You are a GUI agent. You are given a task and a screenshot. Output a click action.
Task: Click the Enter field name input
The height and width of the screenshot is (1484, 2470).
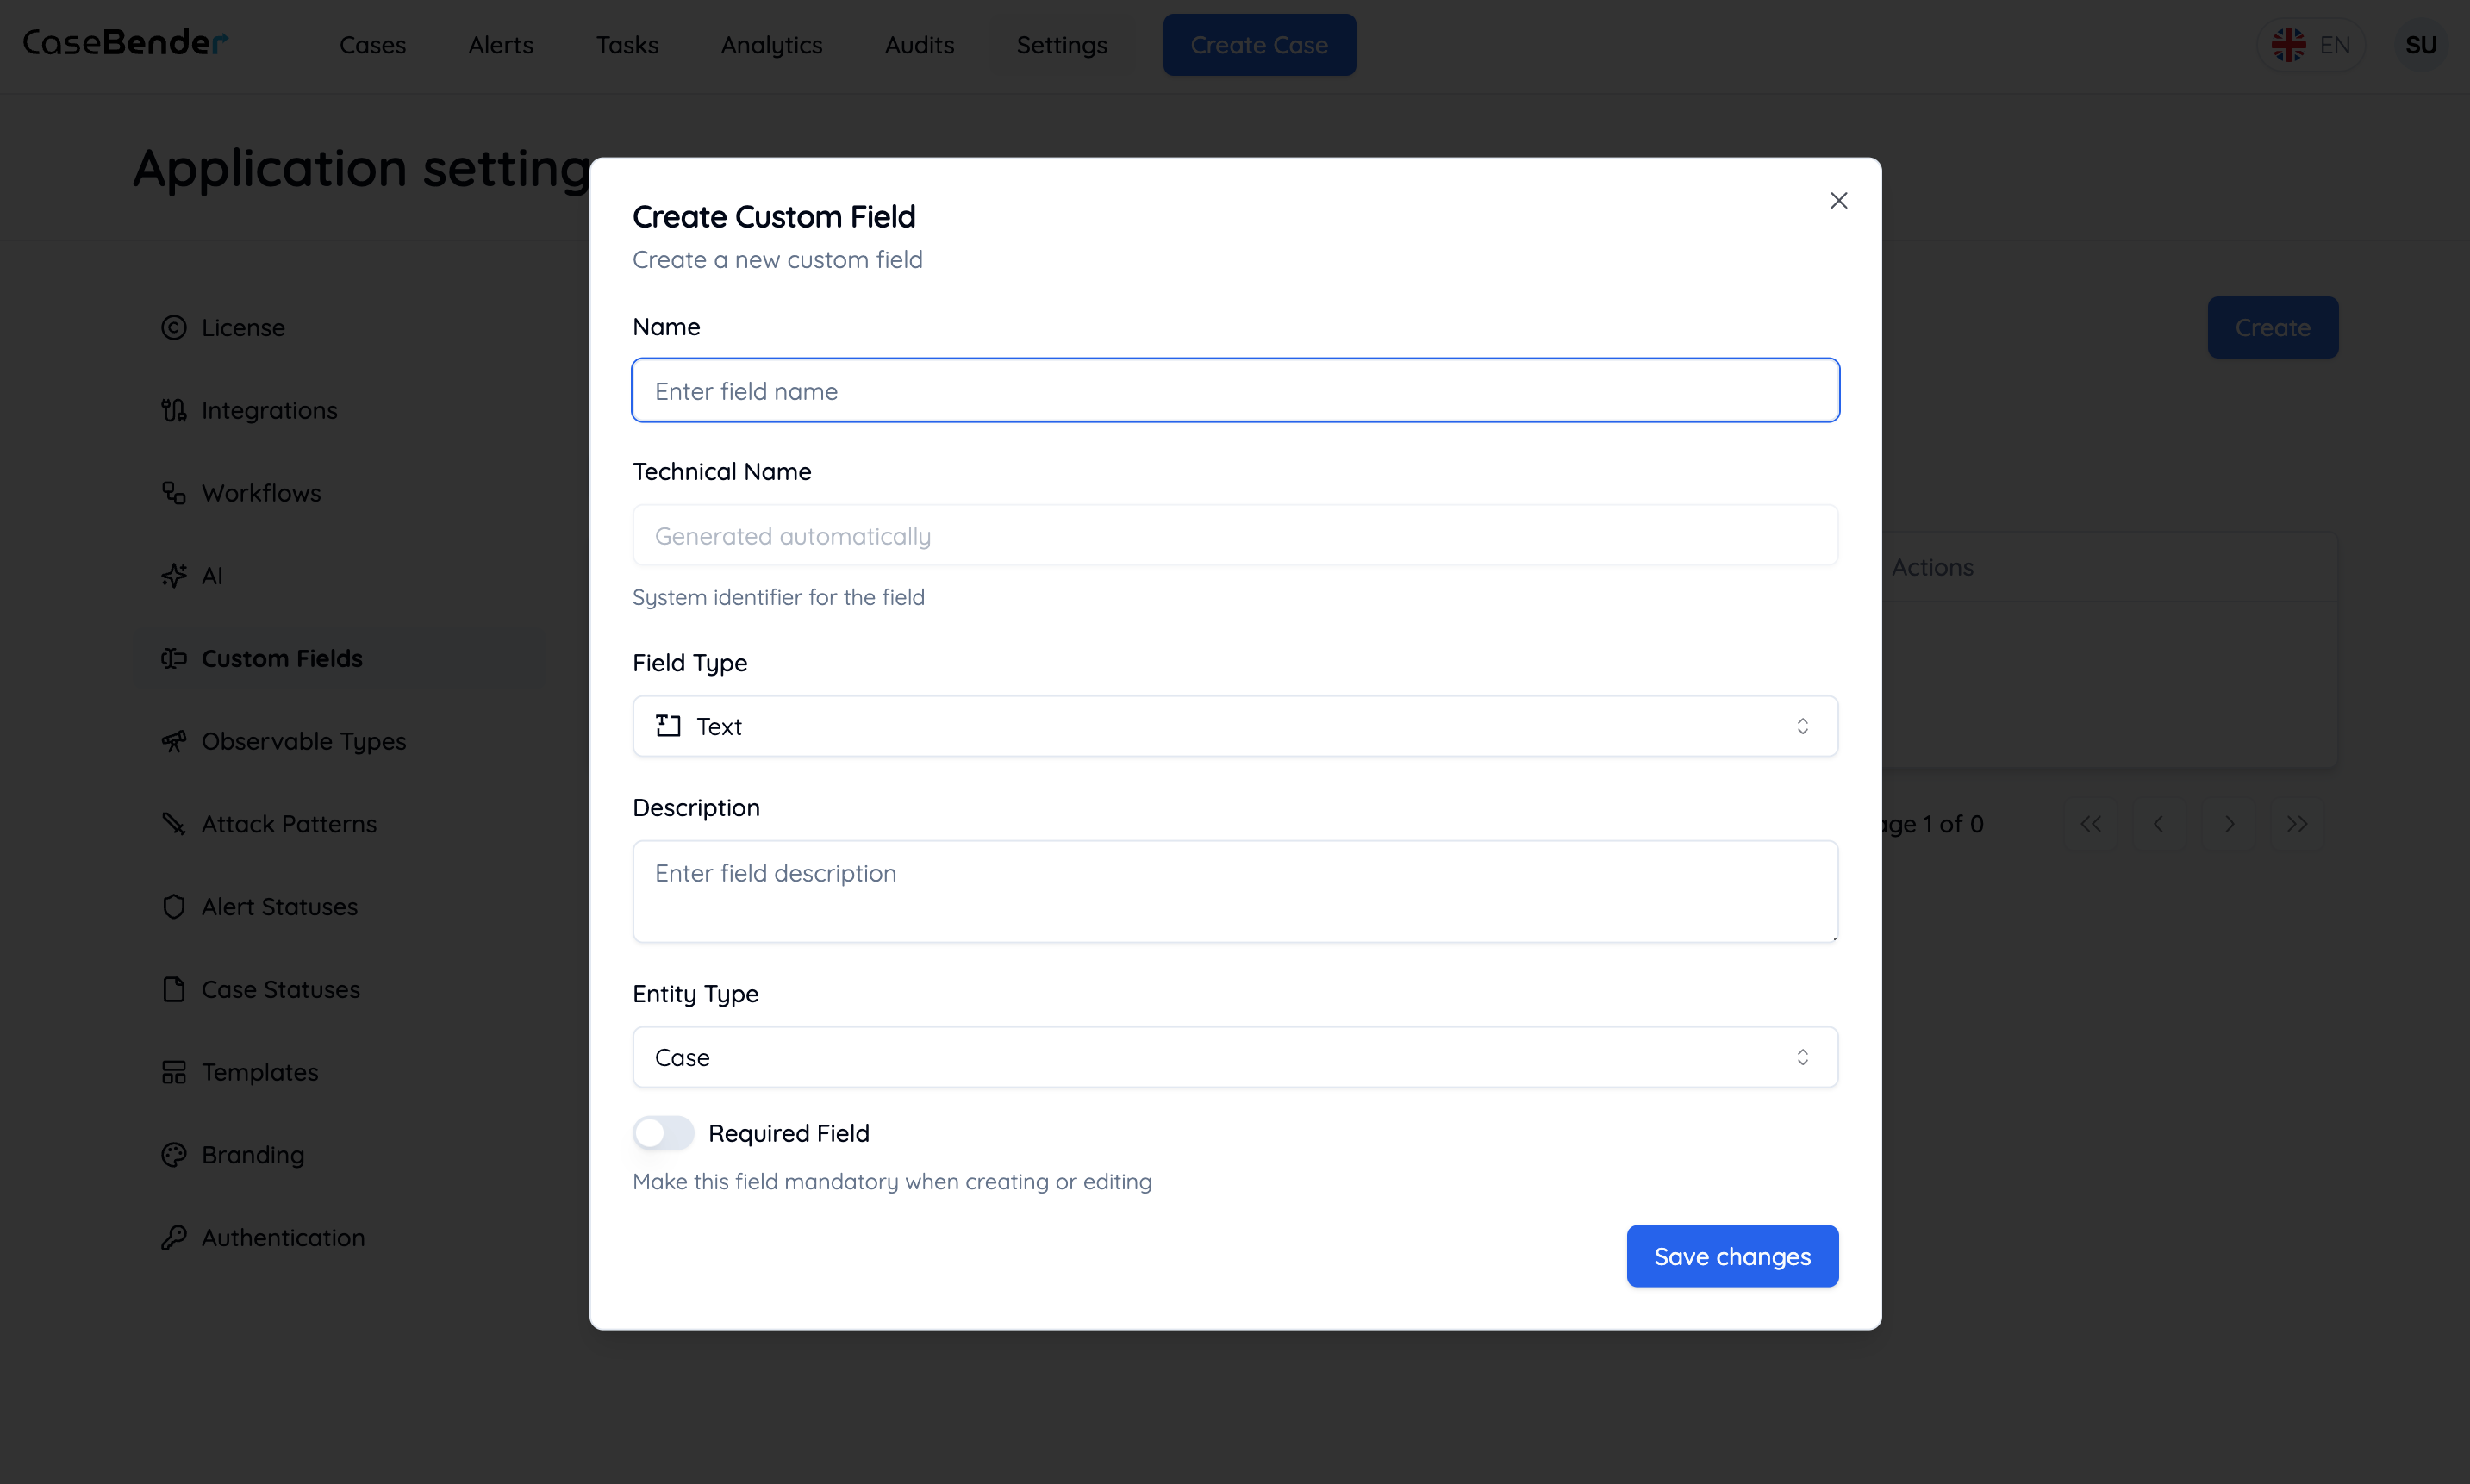1234,390
